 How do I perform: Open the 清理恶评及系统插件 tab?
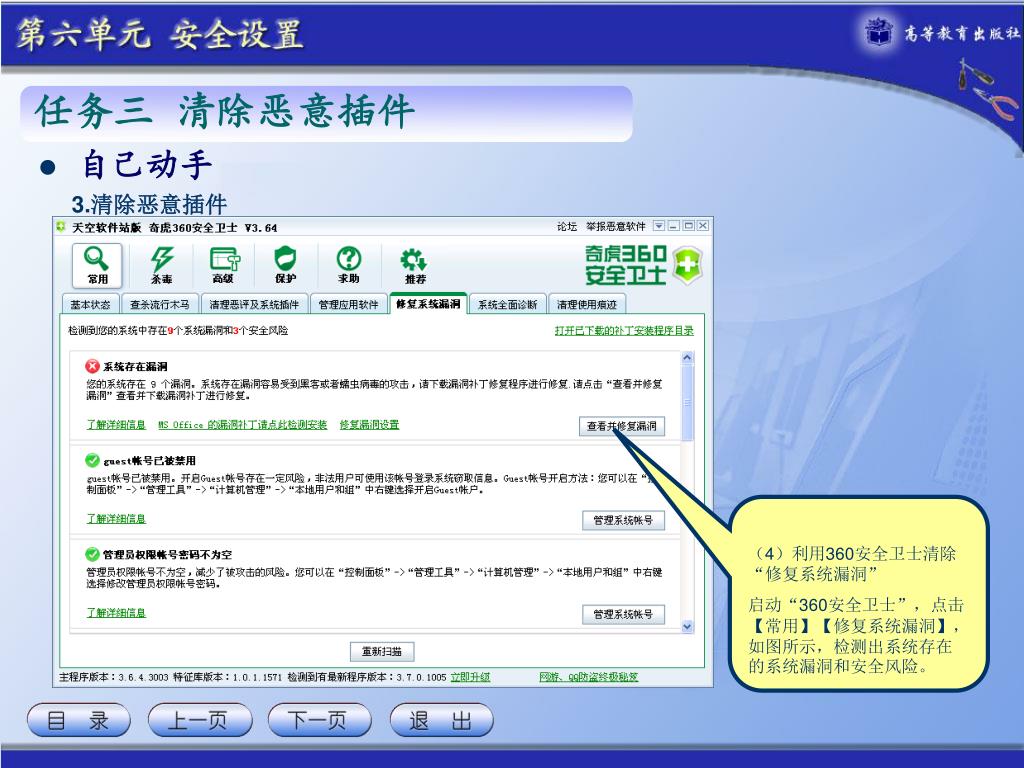pyautogui.click(x=254, y=304)
